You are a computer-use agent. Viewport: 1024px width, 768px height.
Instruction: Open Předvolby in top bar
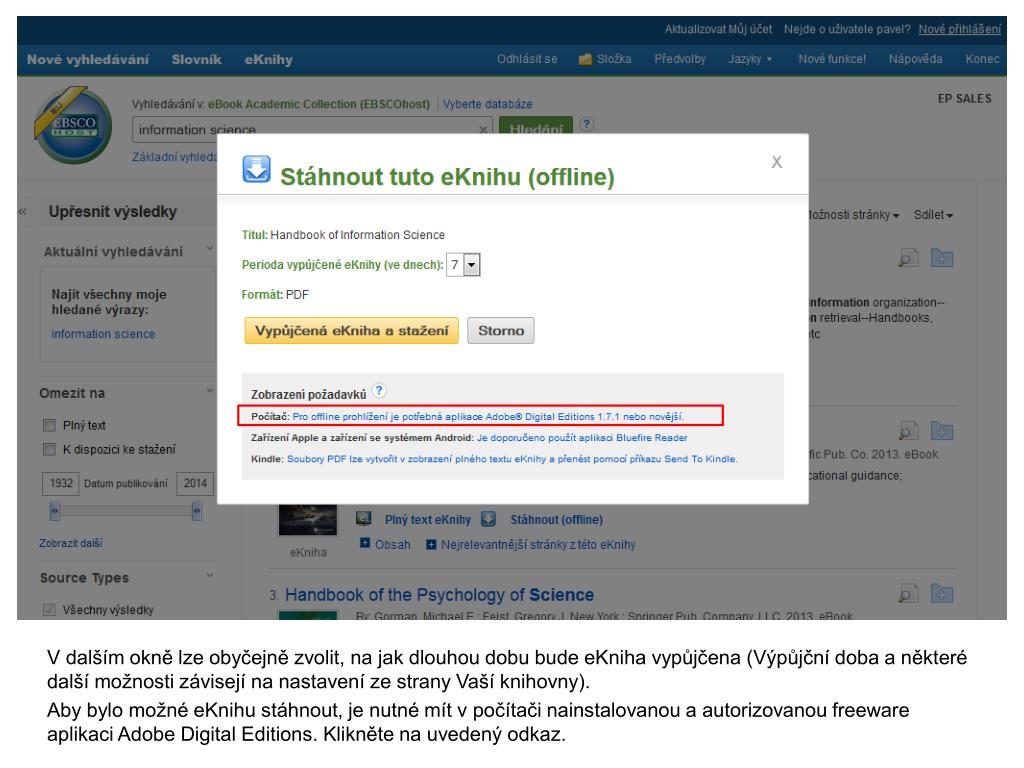[x=680, y=59]
